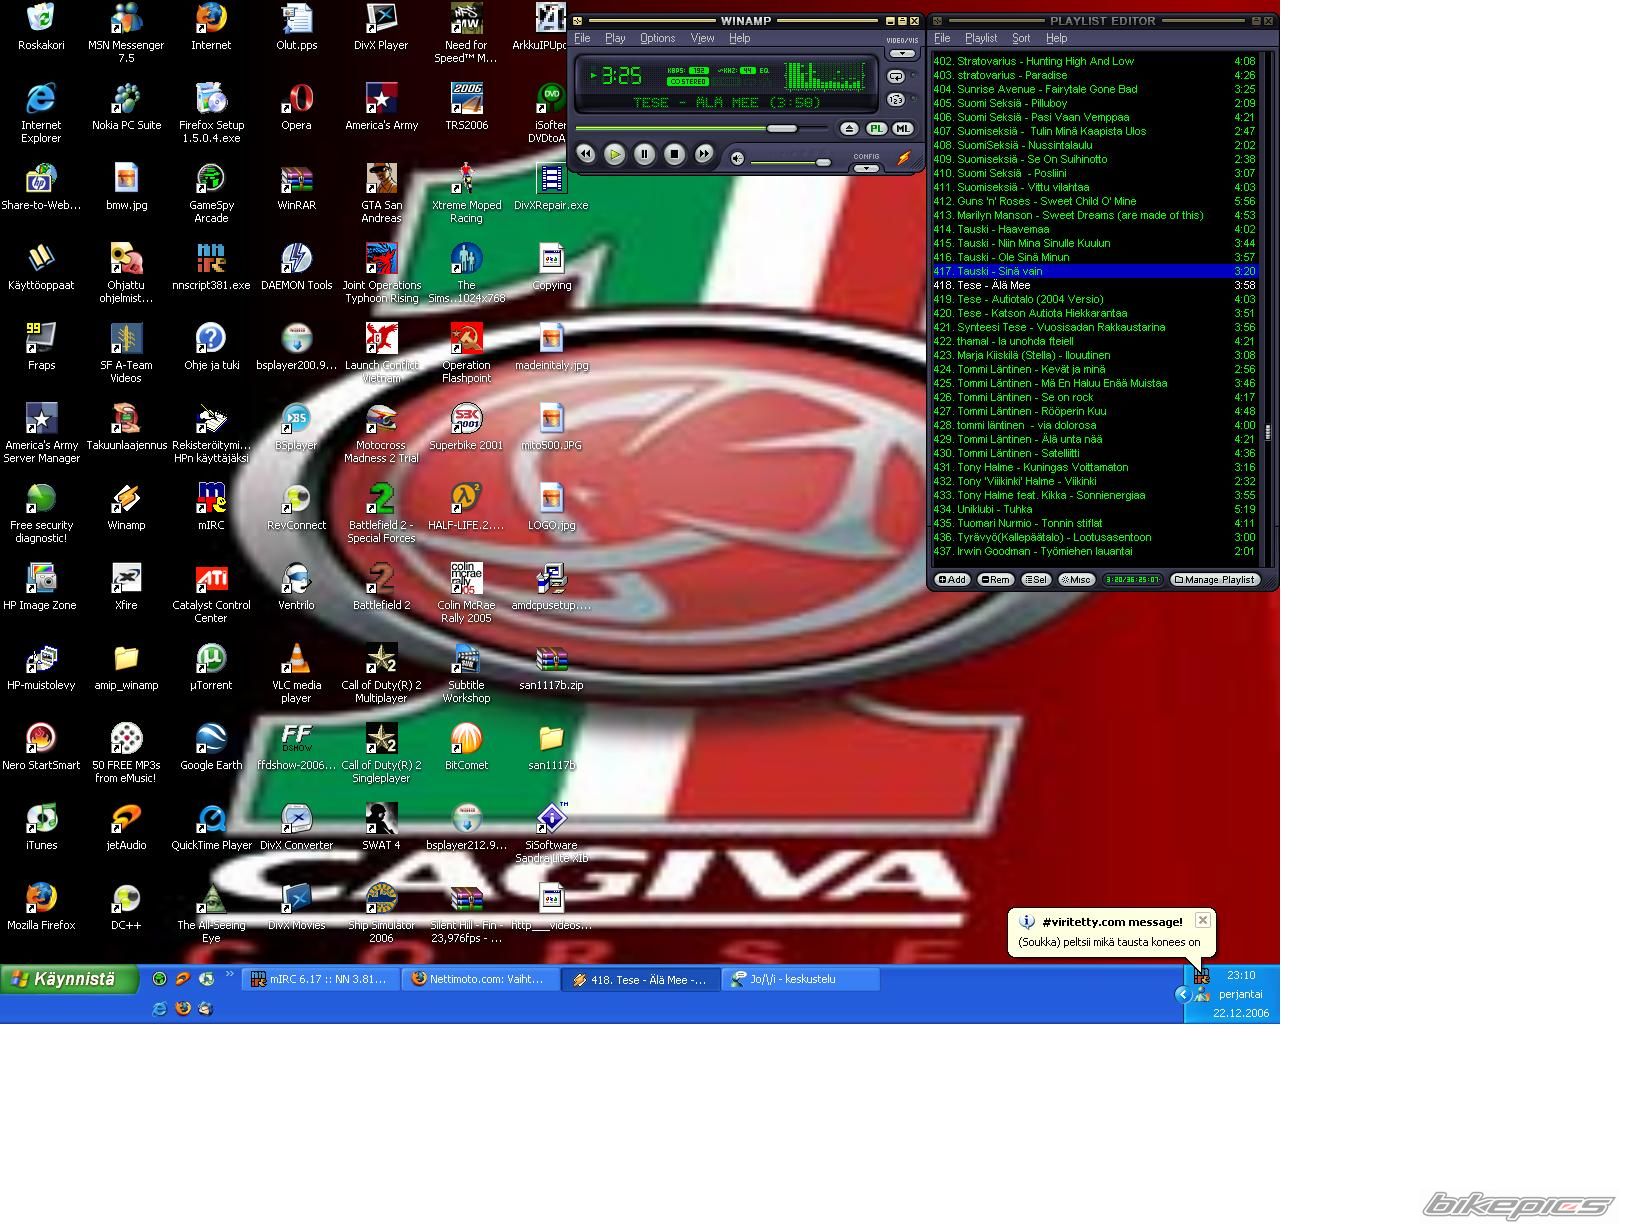Toggle Winamp shuffle button

pyautogui.click(x=896, y=99)
